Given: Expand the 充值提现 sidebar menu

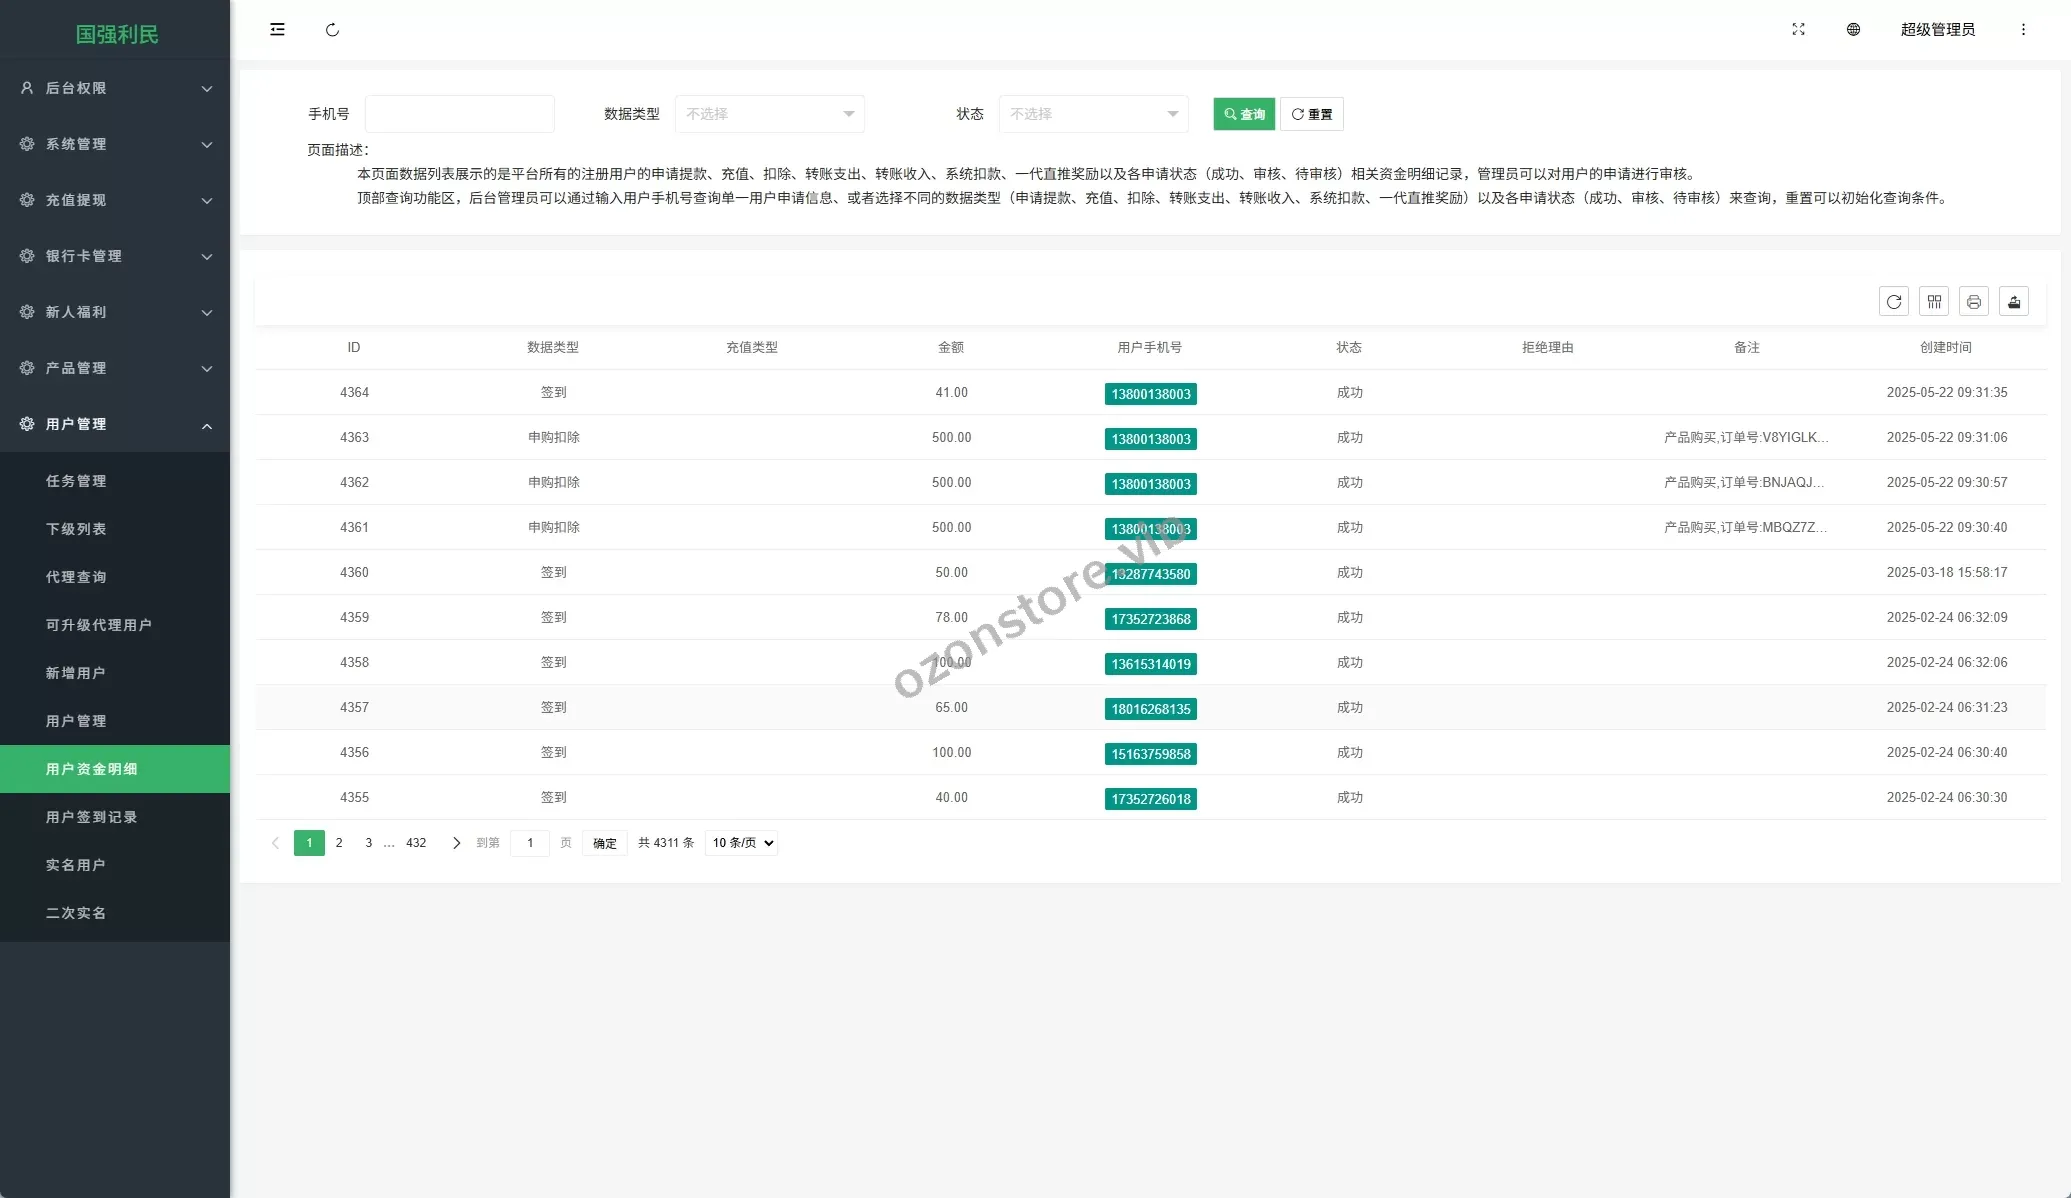Looking at the screenshot, I should pos(115,200).
